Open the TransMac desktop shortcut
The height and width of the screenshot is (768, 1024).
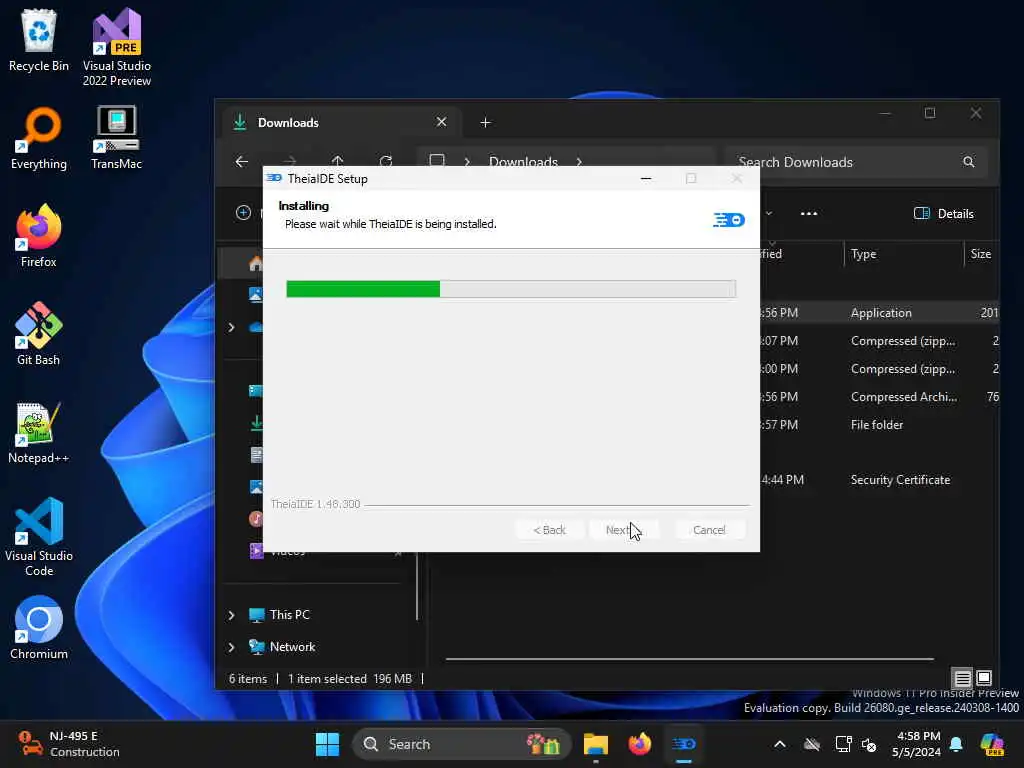117,138
